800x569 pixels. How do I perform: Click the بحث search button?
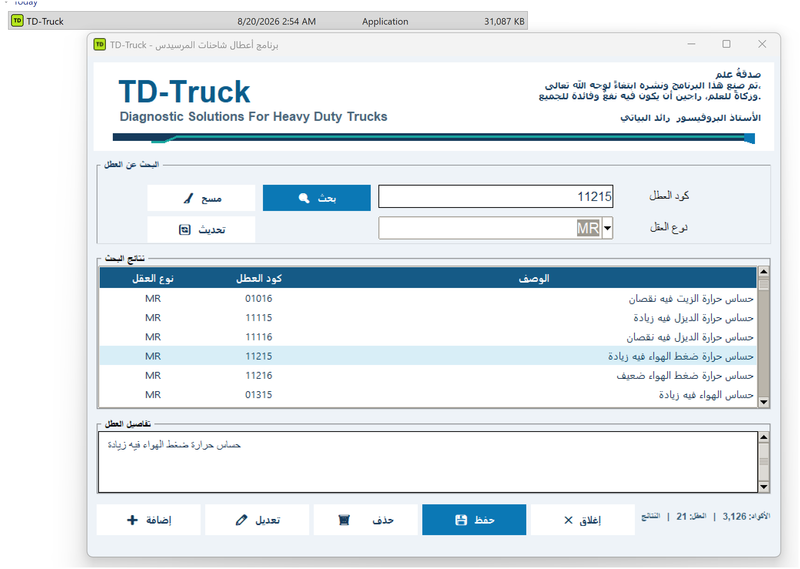pyautogui.click(x=316, y=198)
